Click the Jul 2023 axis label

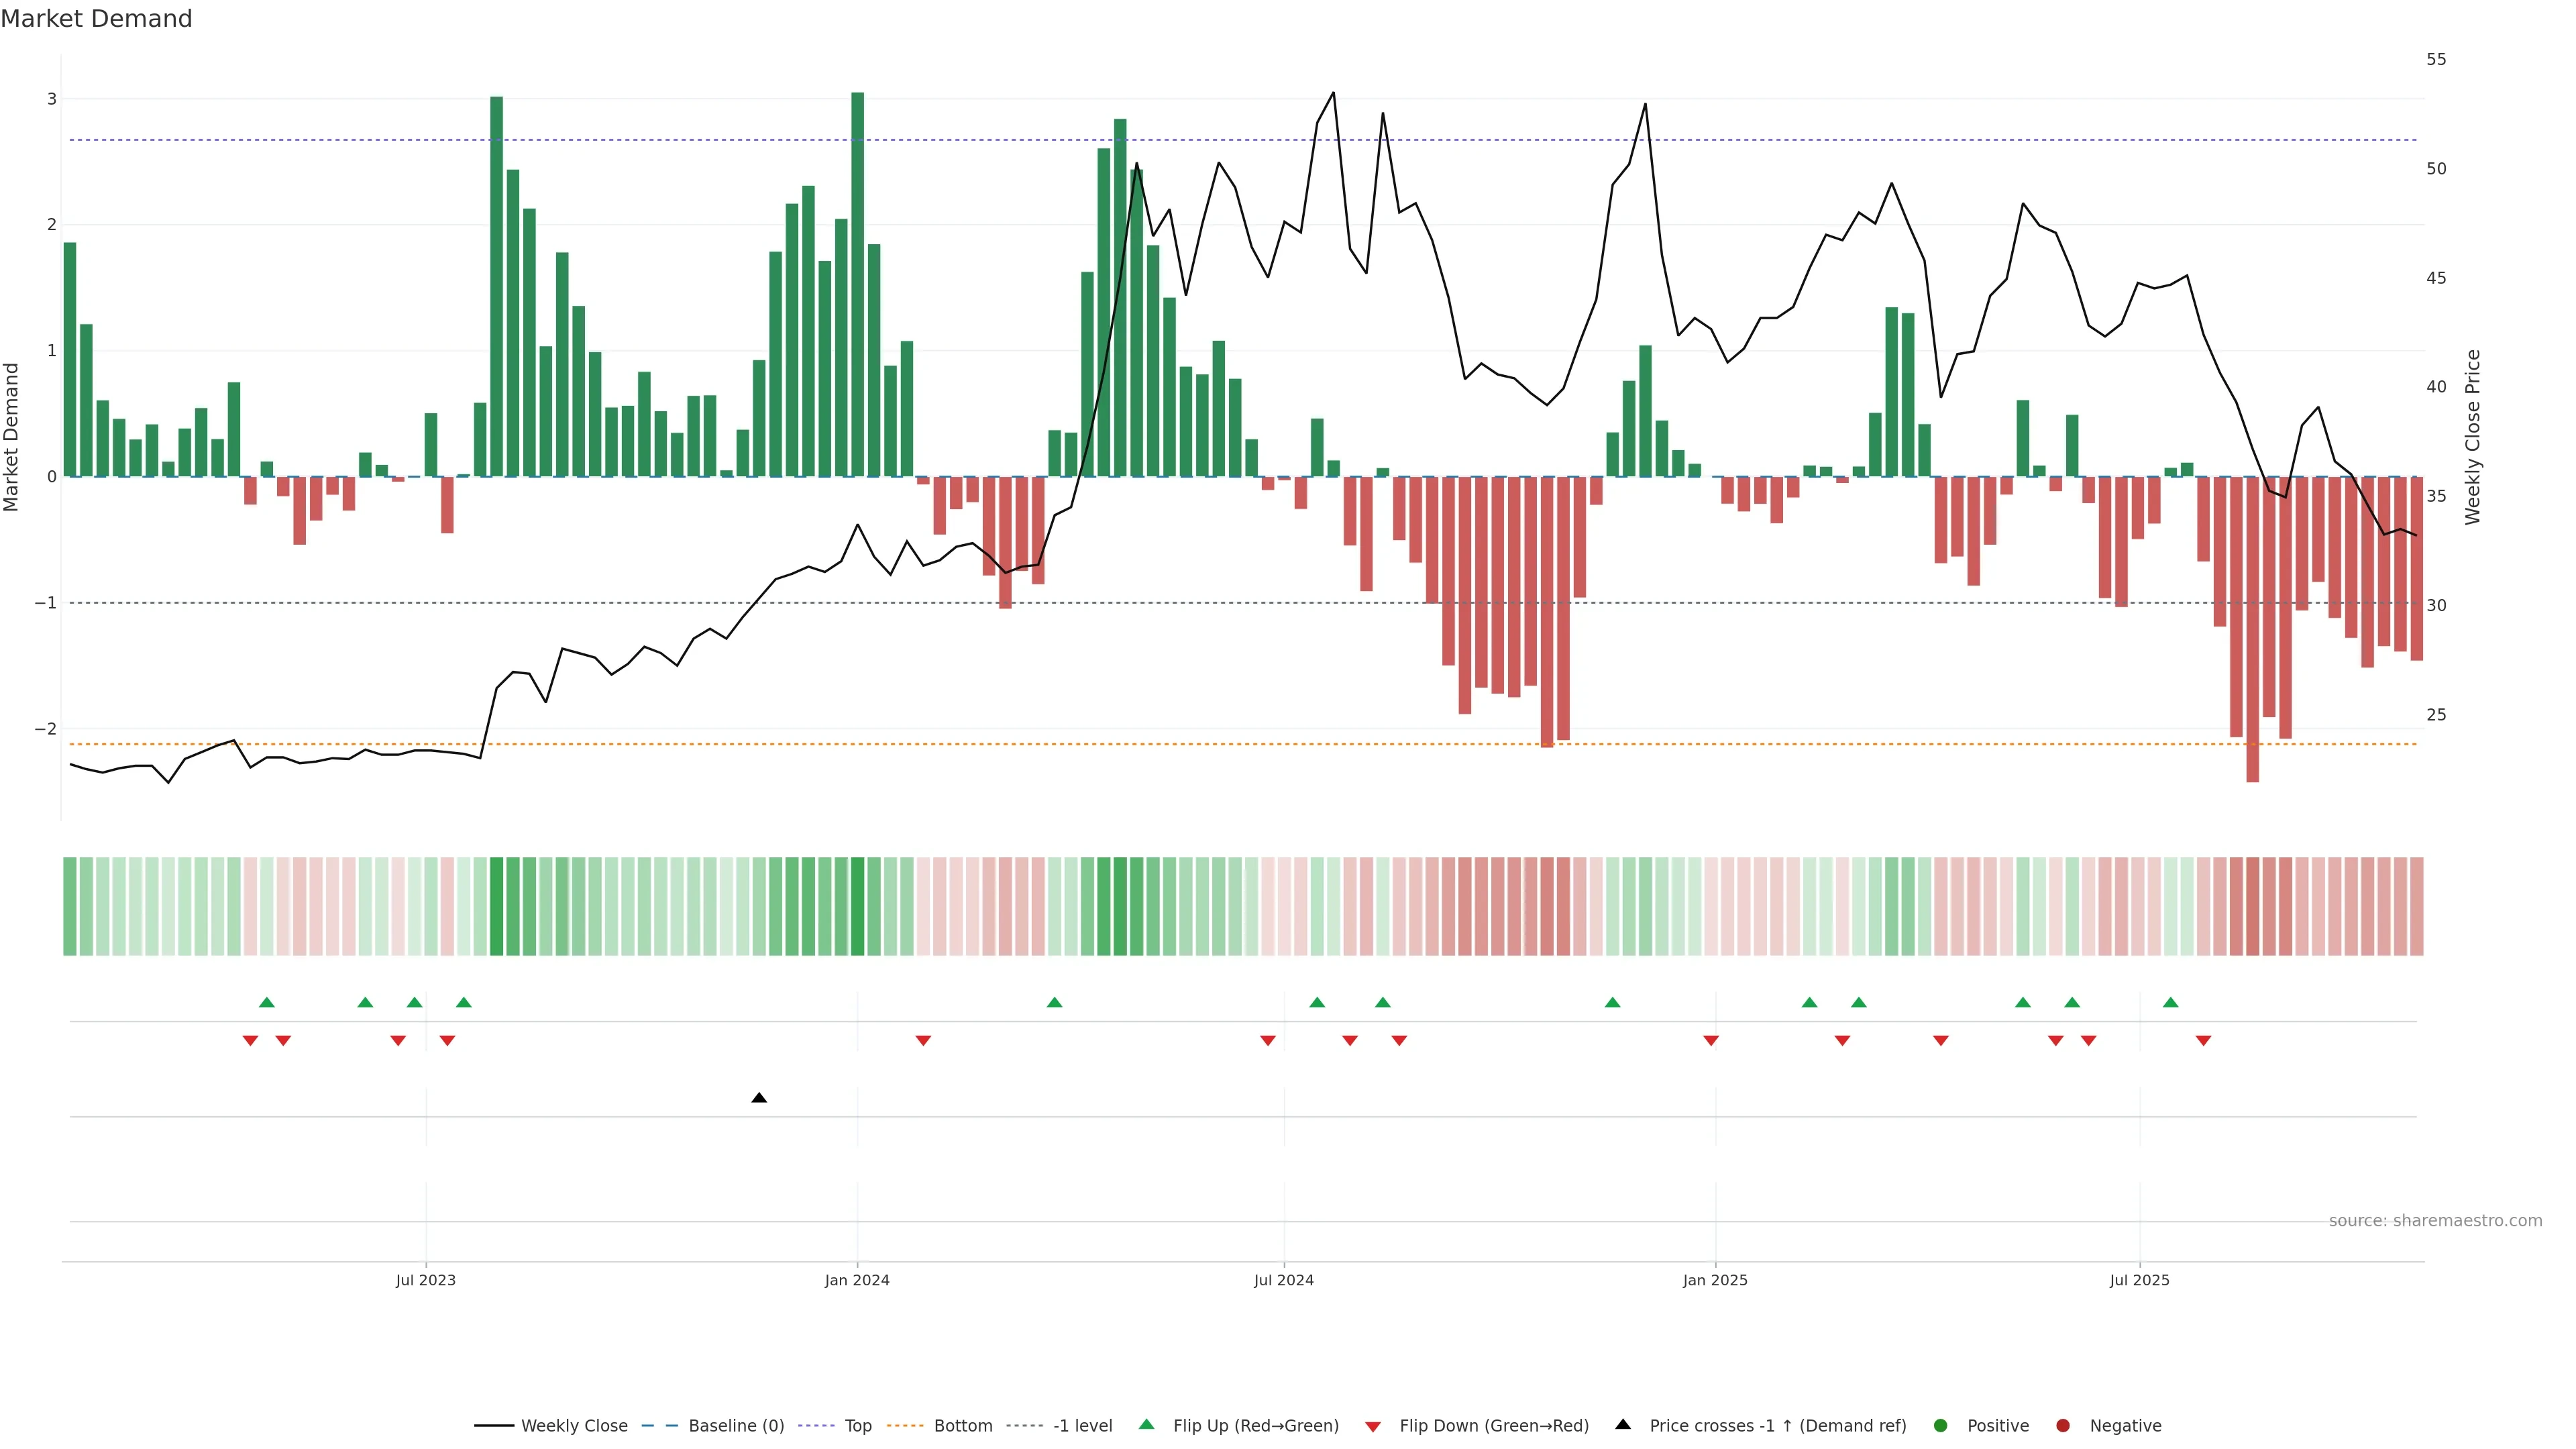[x=425, y=1280]
